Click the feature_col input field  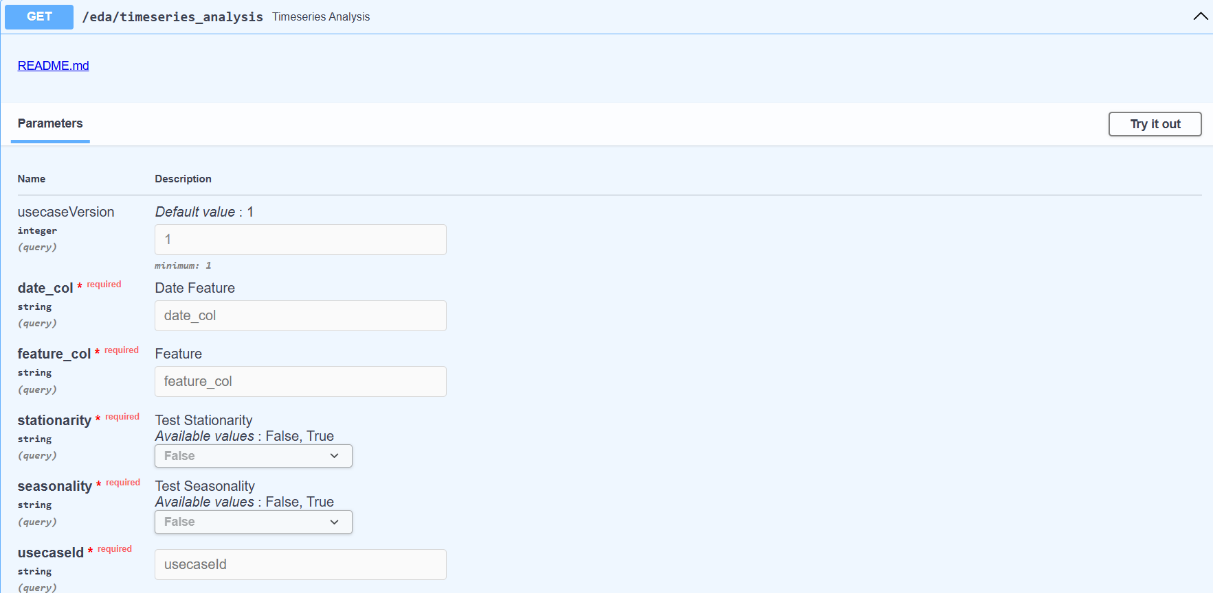(x=300, y=381)
